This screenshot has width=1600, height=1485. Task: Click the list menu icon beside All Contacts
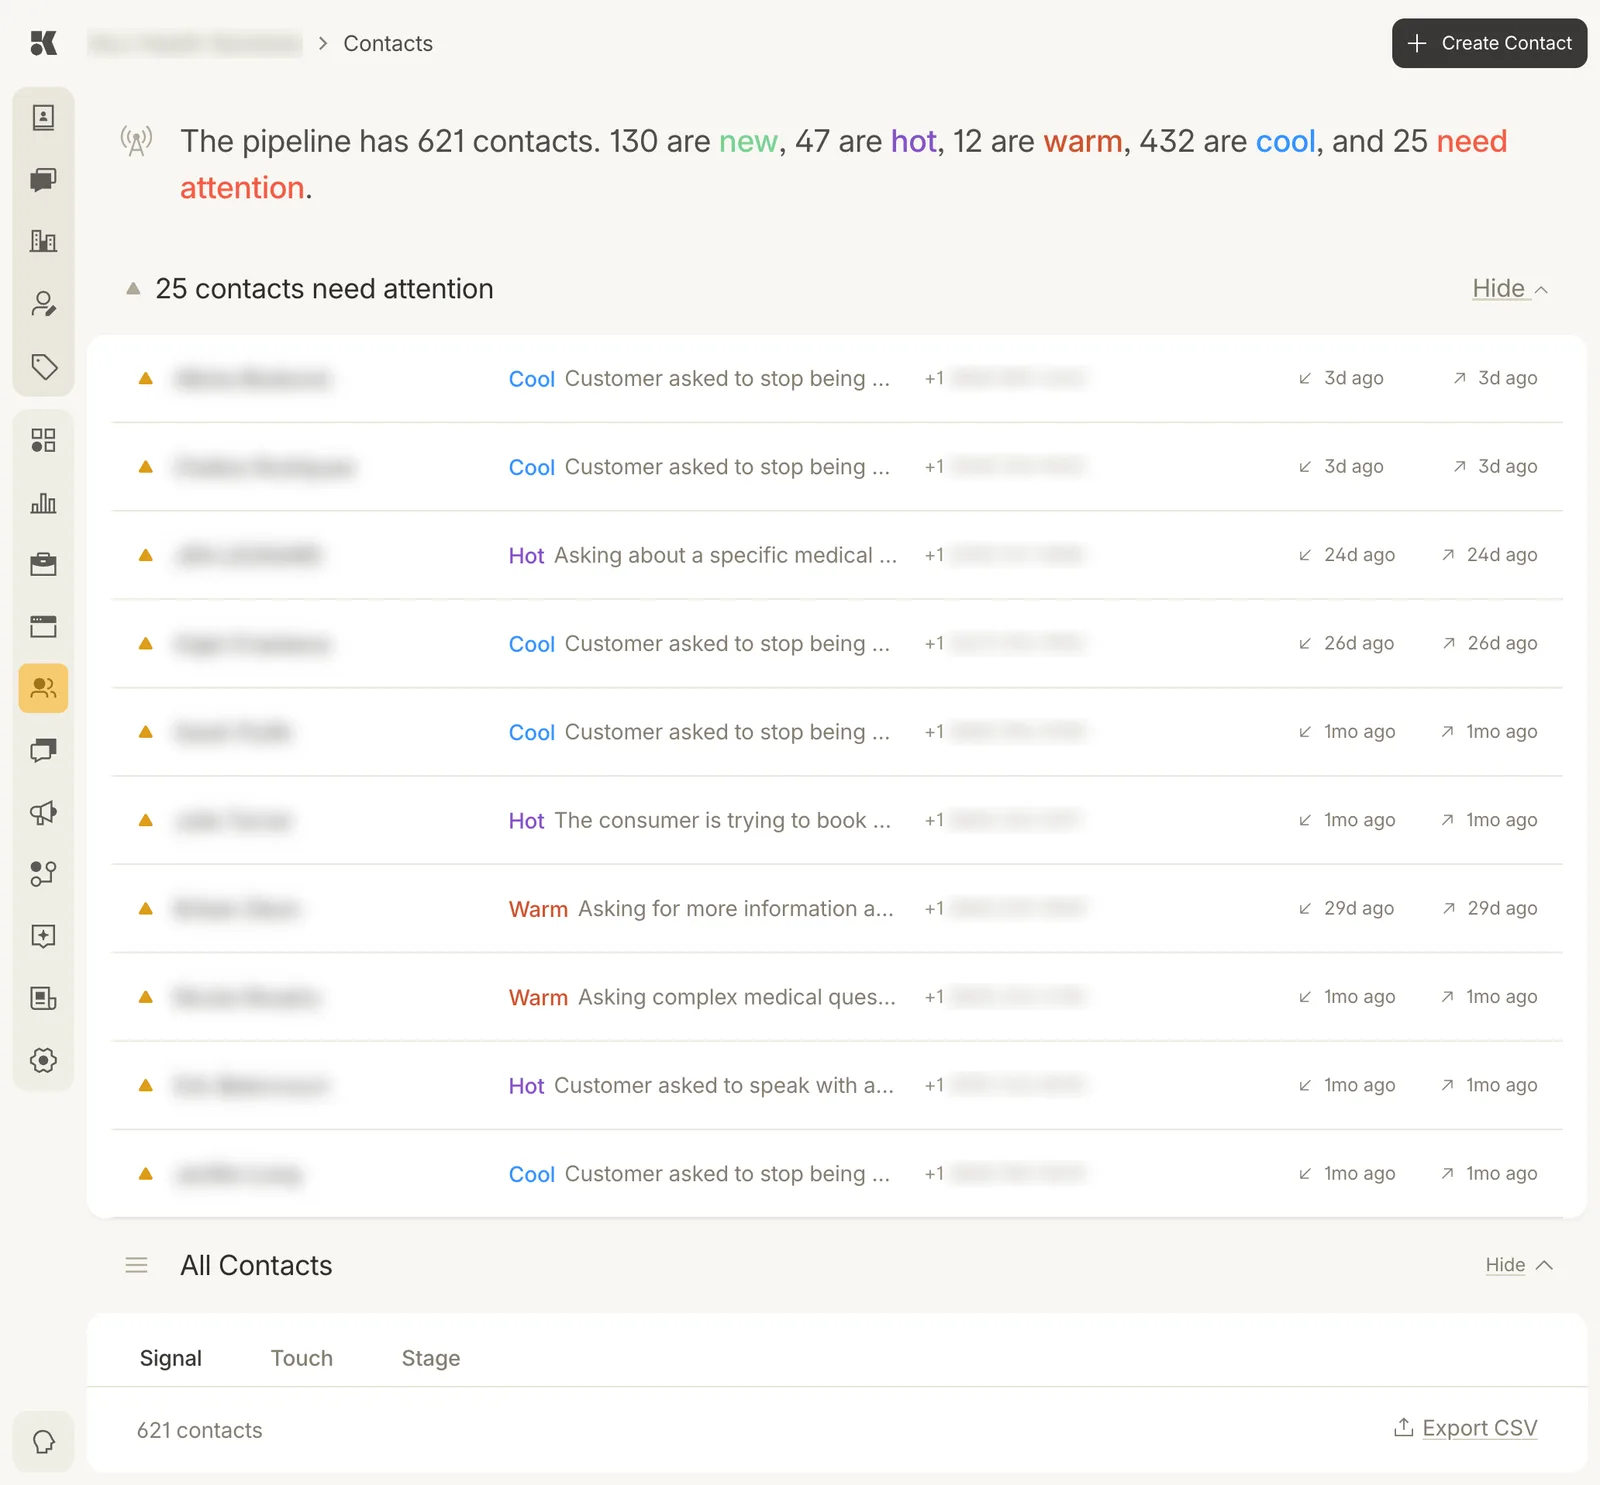(x=137, y=1265)
